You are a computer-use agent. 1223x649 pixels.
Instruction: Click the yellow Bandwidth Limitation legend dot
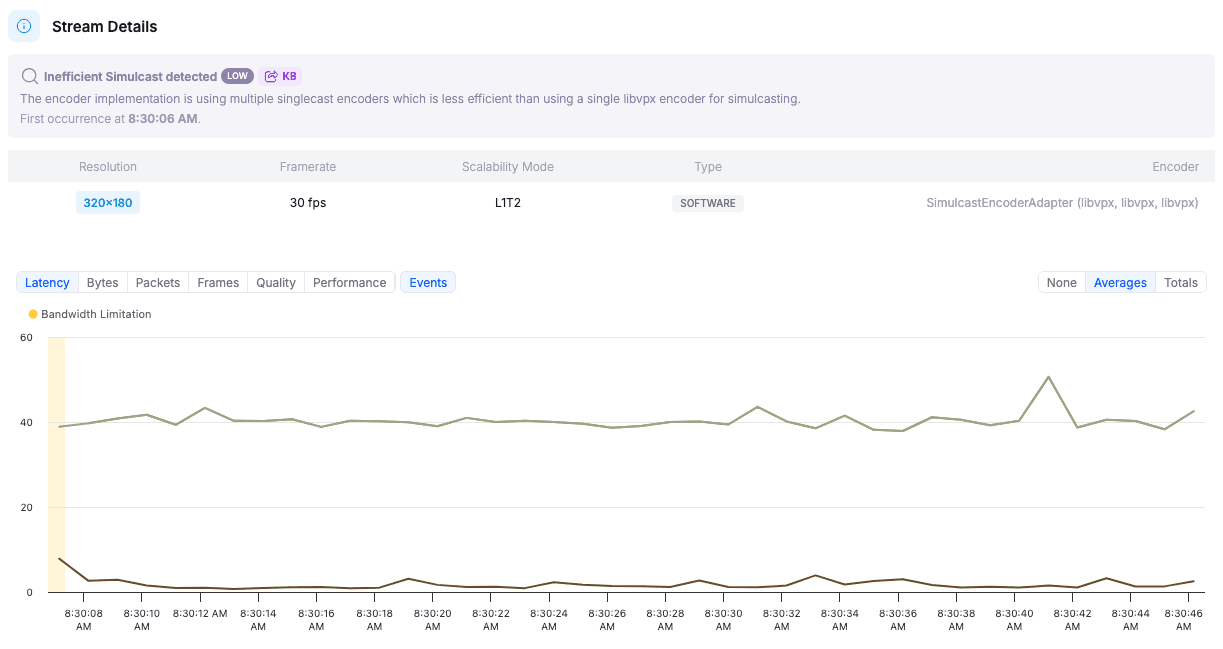(x=33, y=314)
